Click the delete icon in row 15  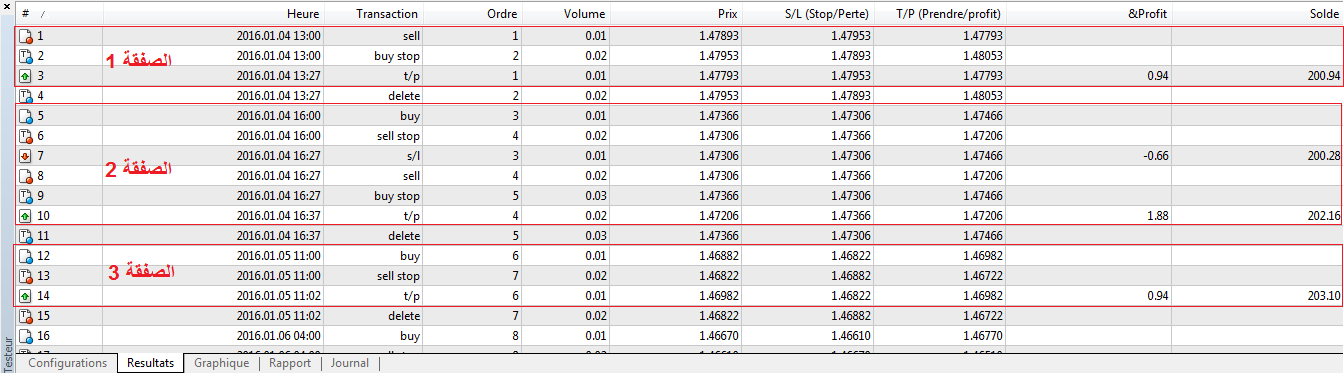point(26,316)
